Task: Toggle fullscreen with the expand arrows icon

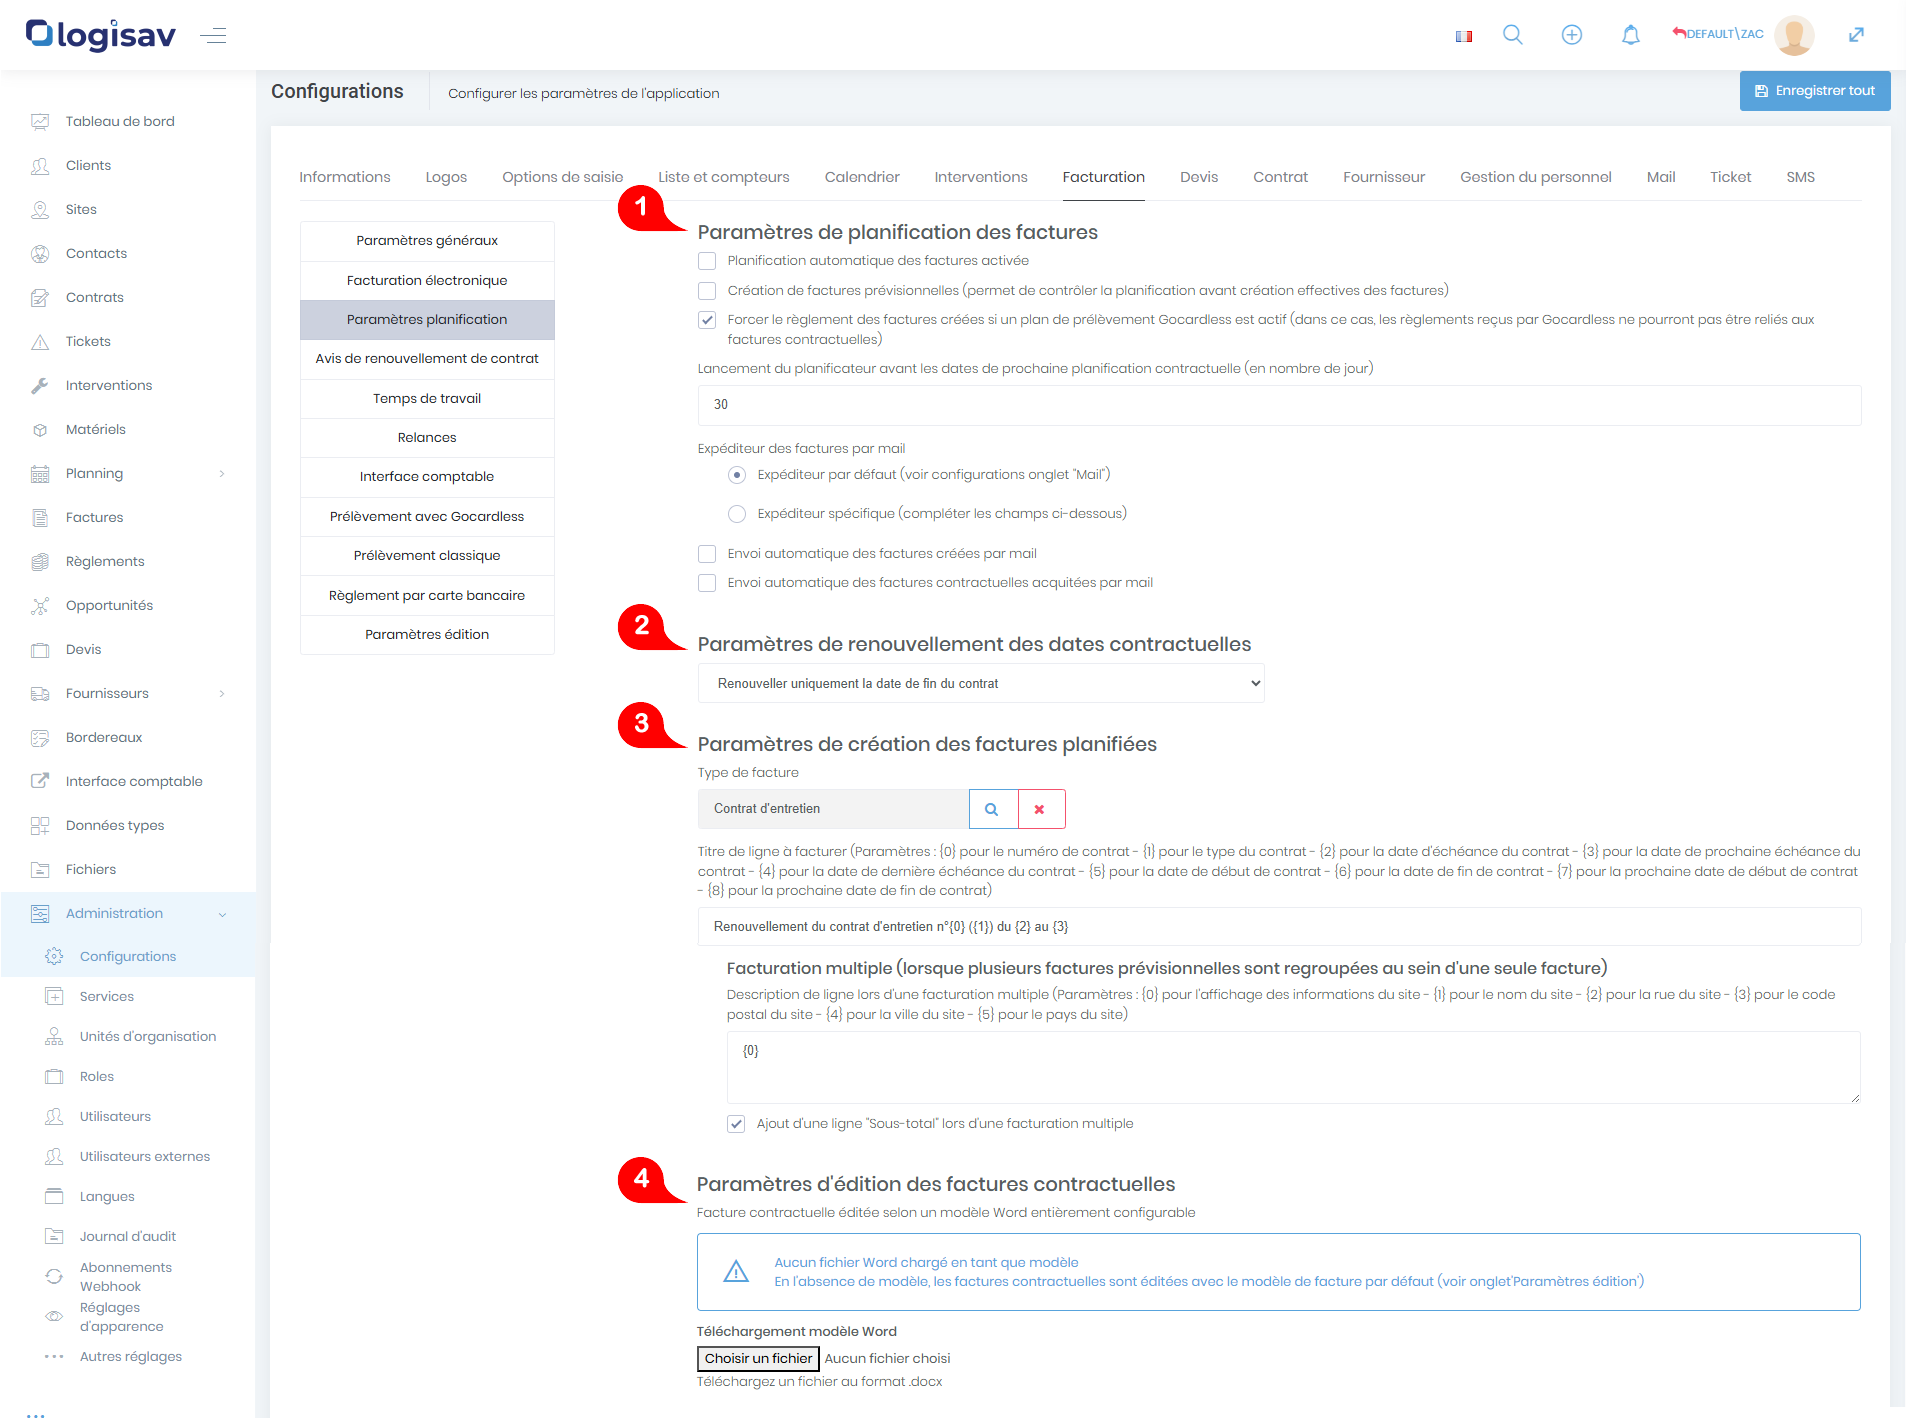Action: (x=1856, y=35)
